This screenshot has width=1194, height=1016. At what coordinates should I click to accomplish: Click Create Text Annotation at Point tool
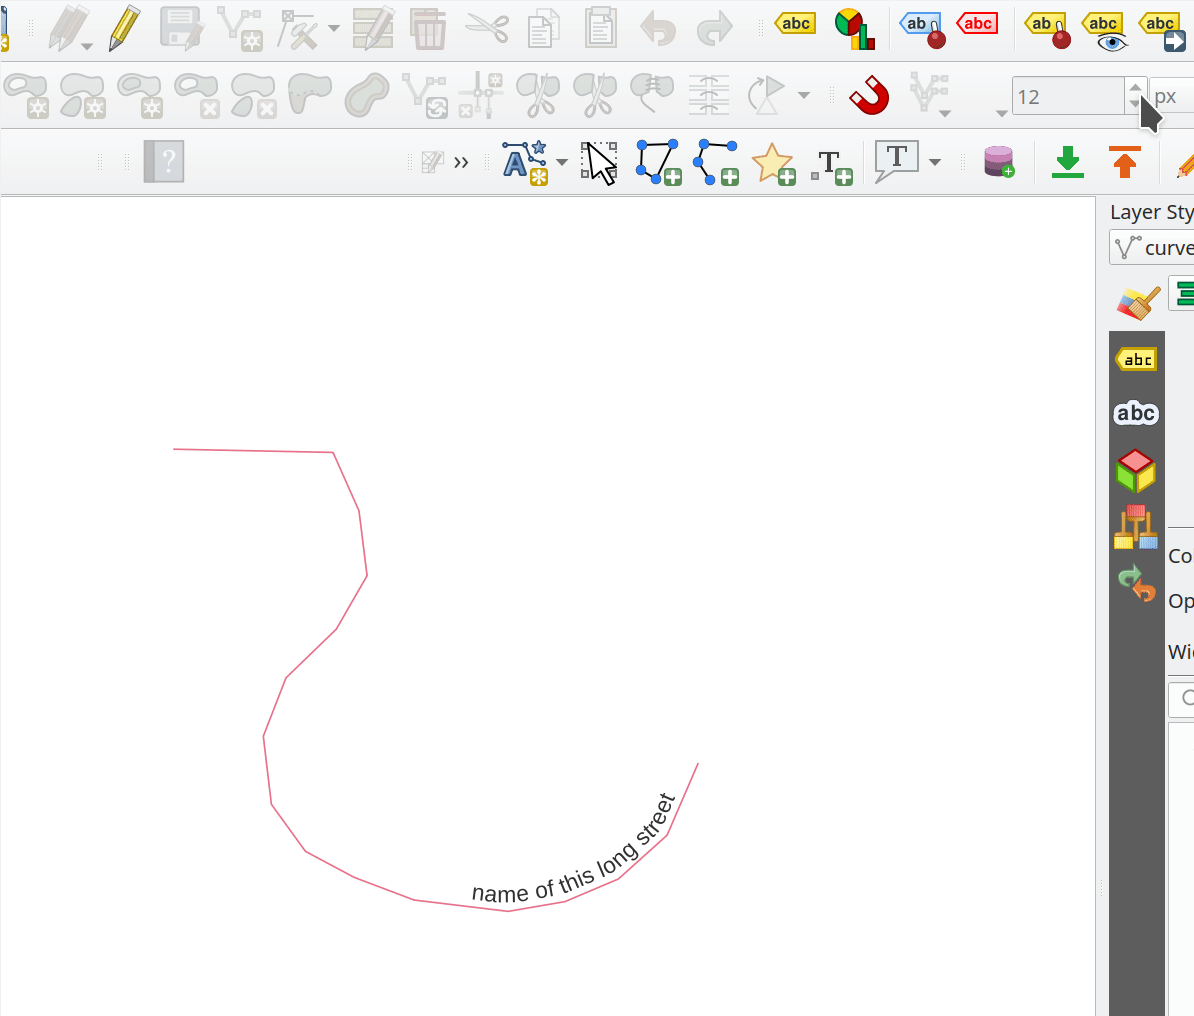tap(831, 165)
